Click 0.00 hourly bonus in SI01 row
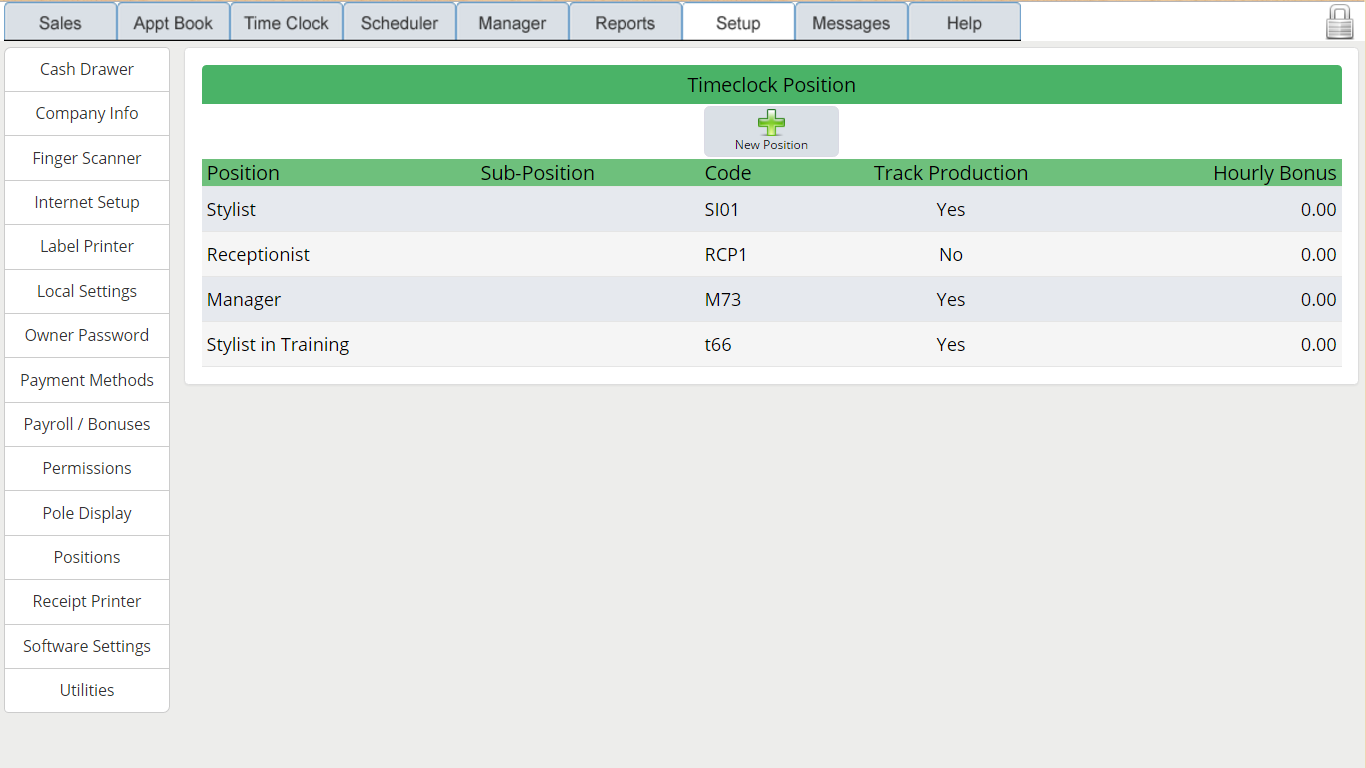Viewport: 1366px width, 768px height. (1318, 209)
